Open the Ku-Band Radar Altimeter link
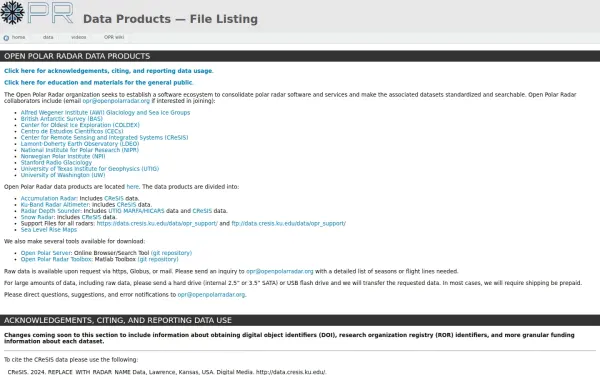Viewport: 600px width, 375px height. pos(55,205)
